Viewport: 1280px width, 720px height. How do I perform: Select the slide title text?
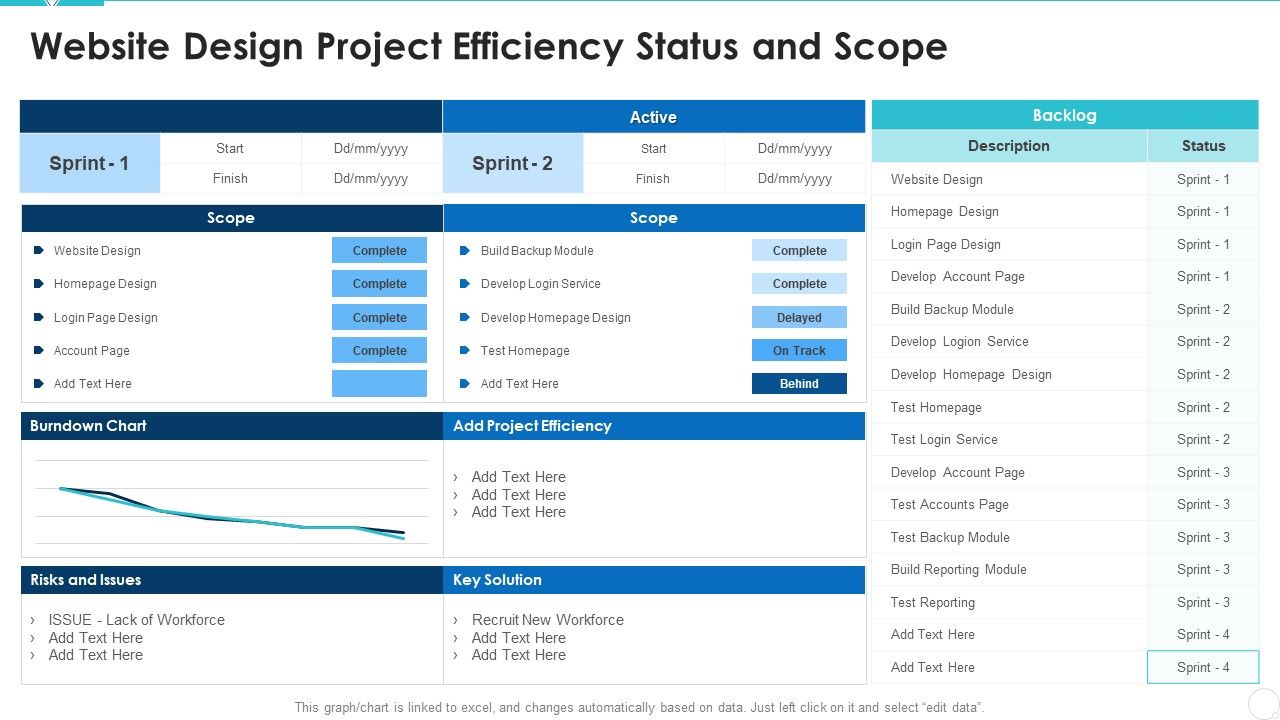coord(489,47)
